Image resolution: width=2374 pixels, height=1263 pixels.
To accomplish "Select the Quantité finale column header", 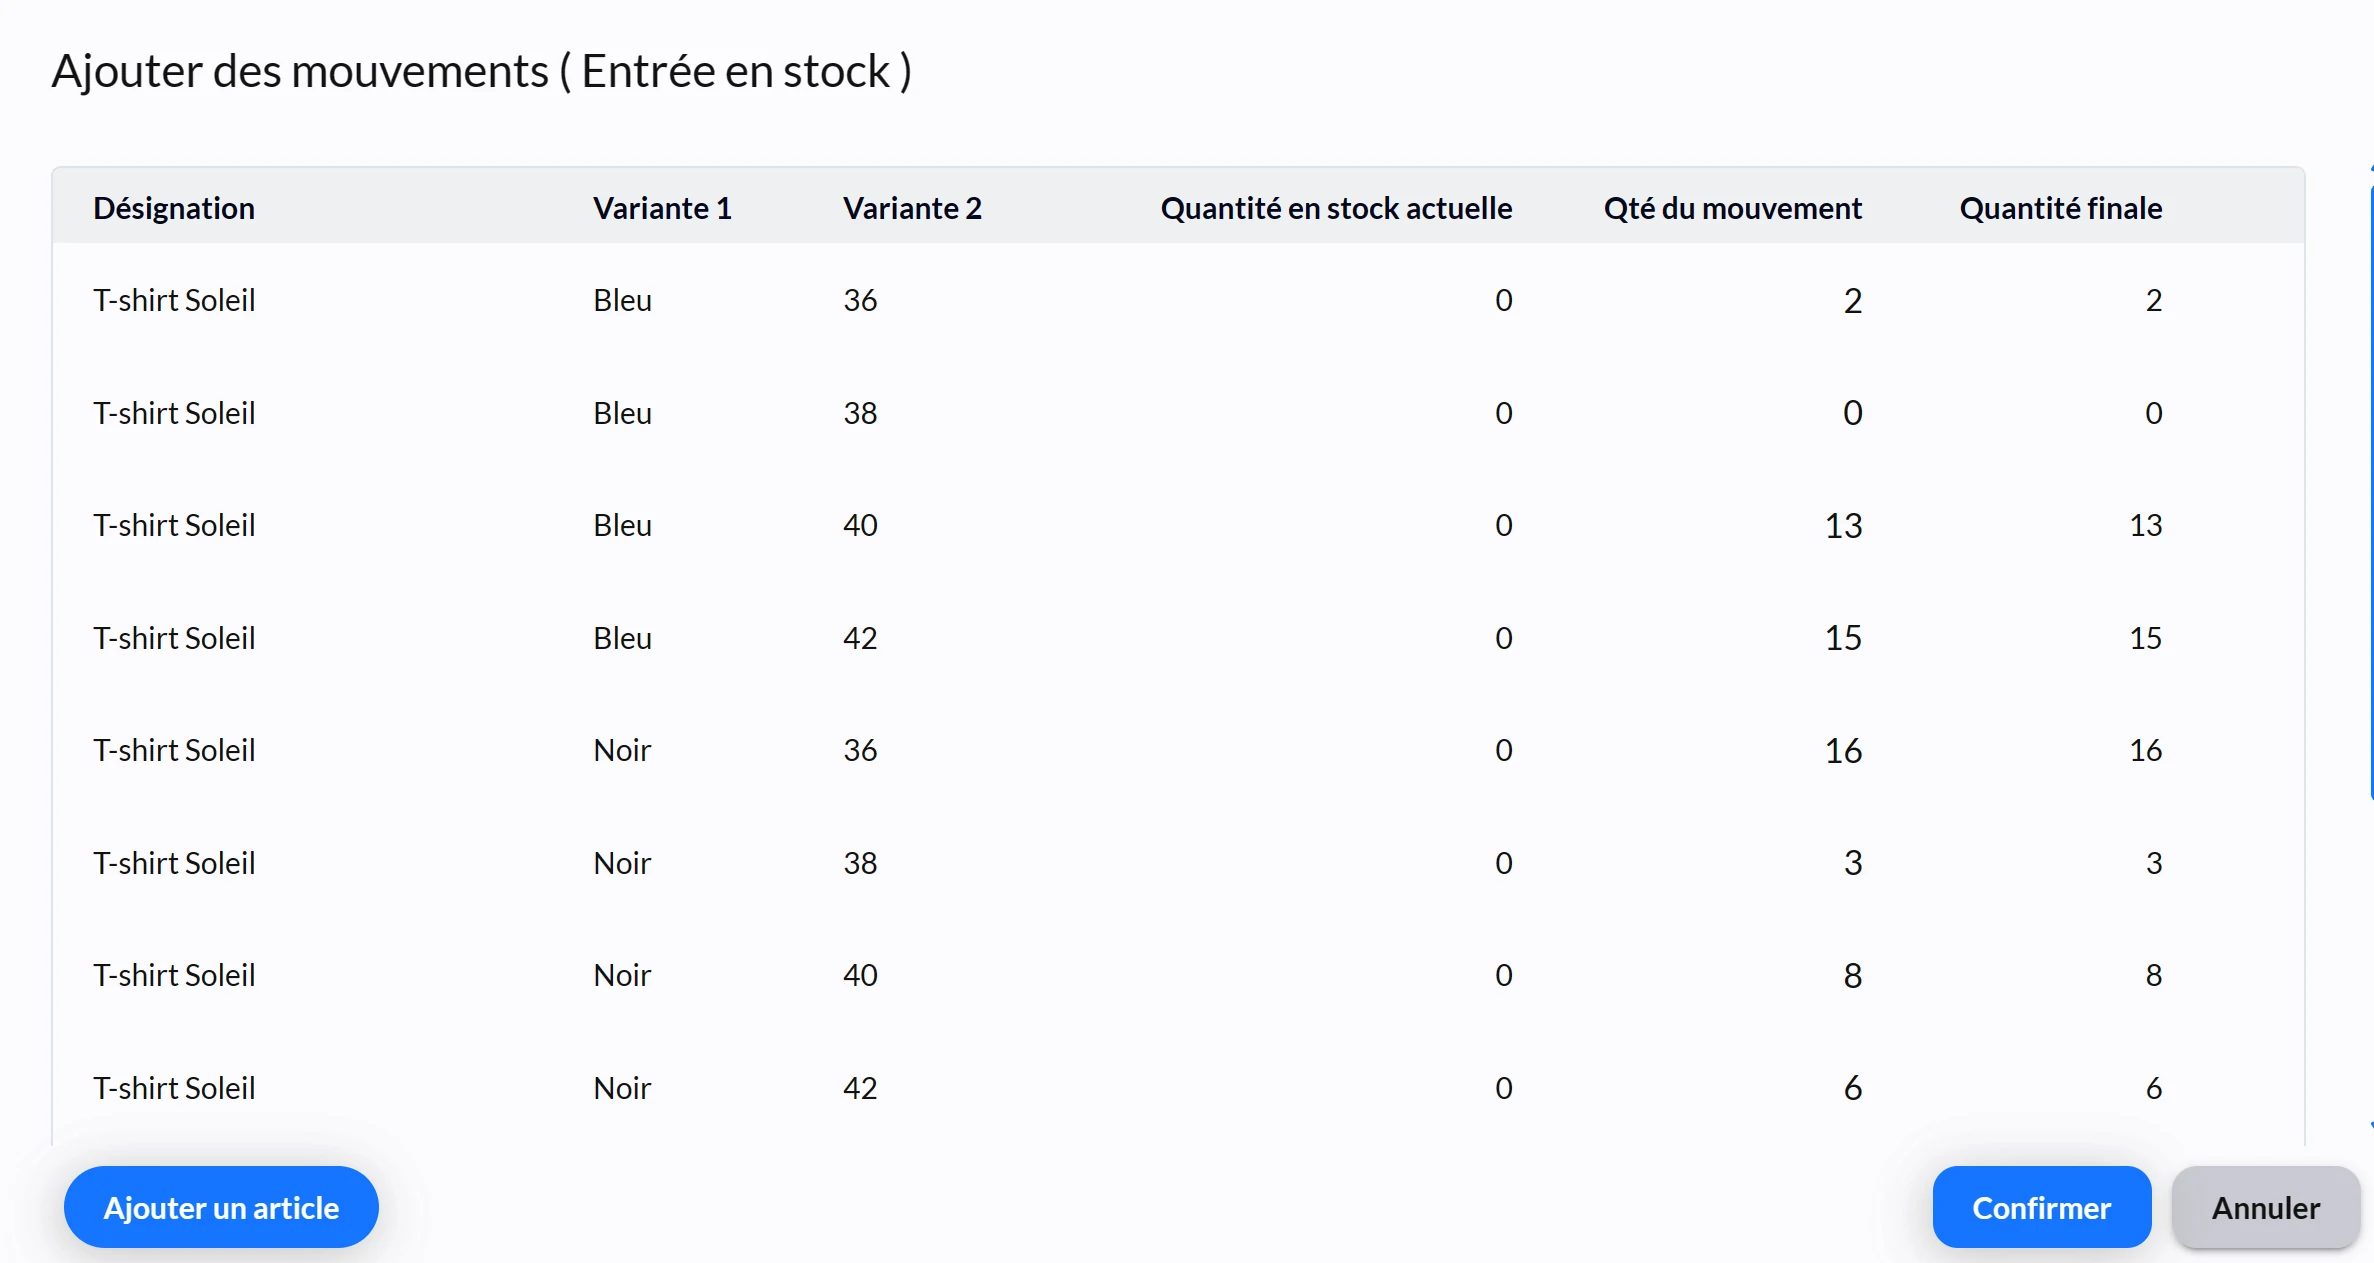I will click(x=2060, y=208).
